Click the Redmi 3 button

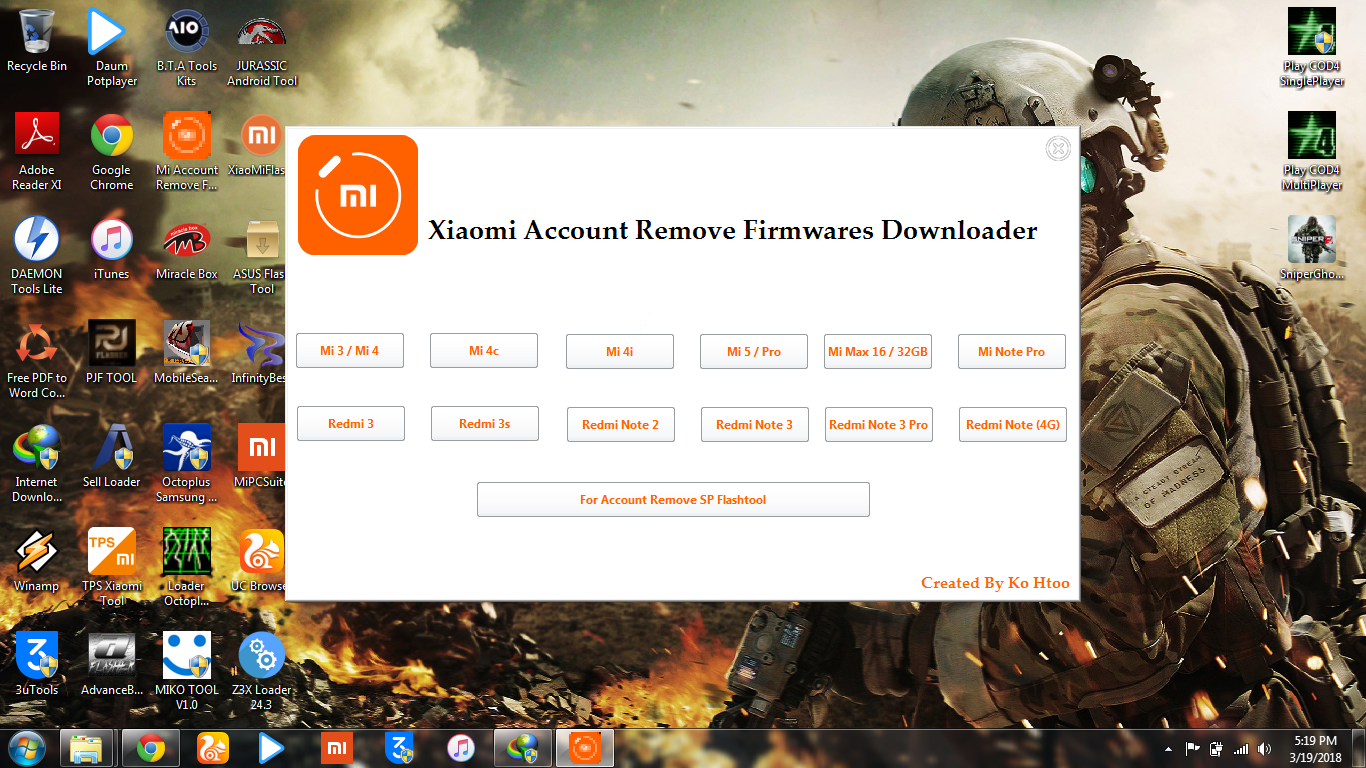click(x=351, y=424)
